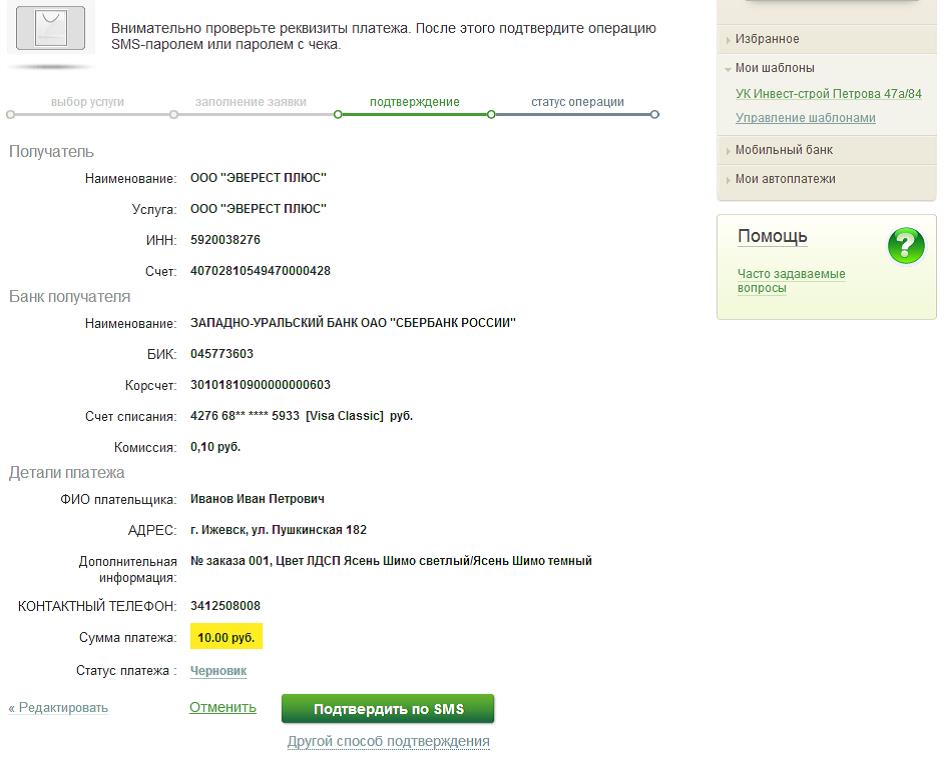The height and width of the screenshot is (760, 948).
Task: Click the ИНН value 5920038276
Action: click(x=225, y=240)
